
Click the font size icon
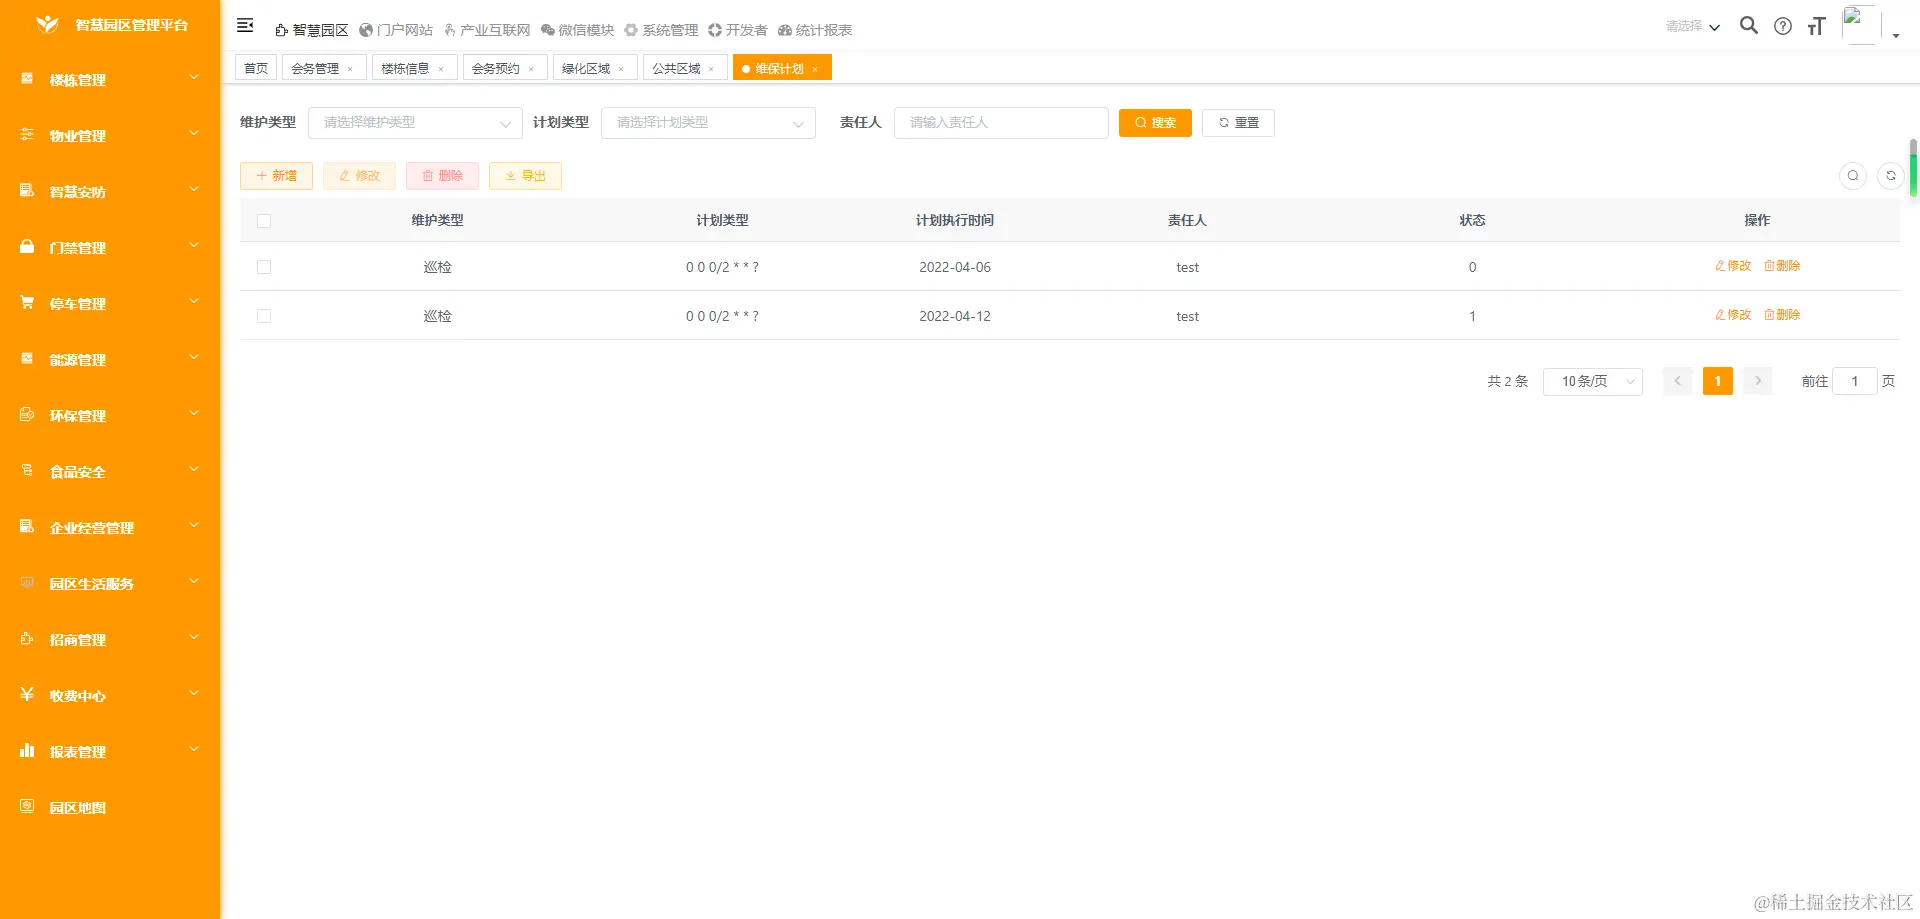pos(1817,27)
